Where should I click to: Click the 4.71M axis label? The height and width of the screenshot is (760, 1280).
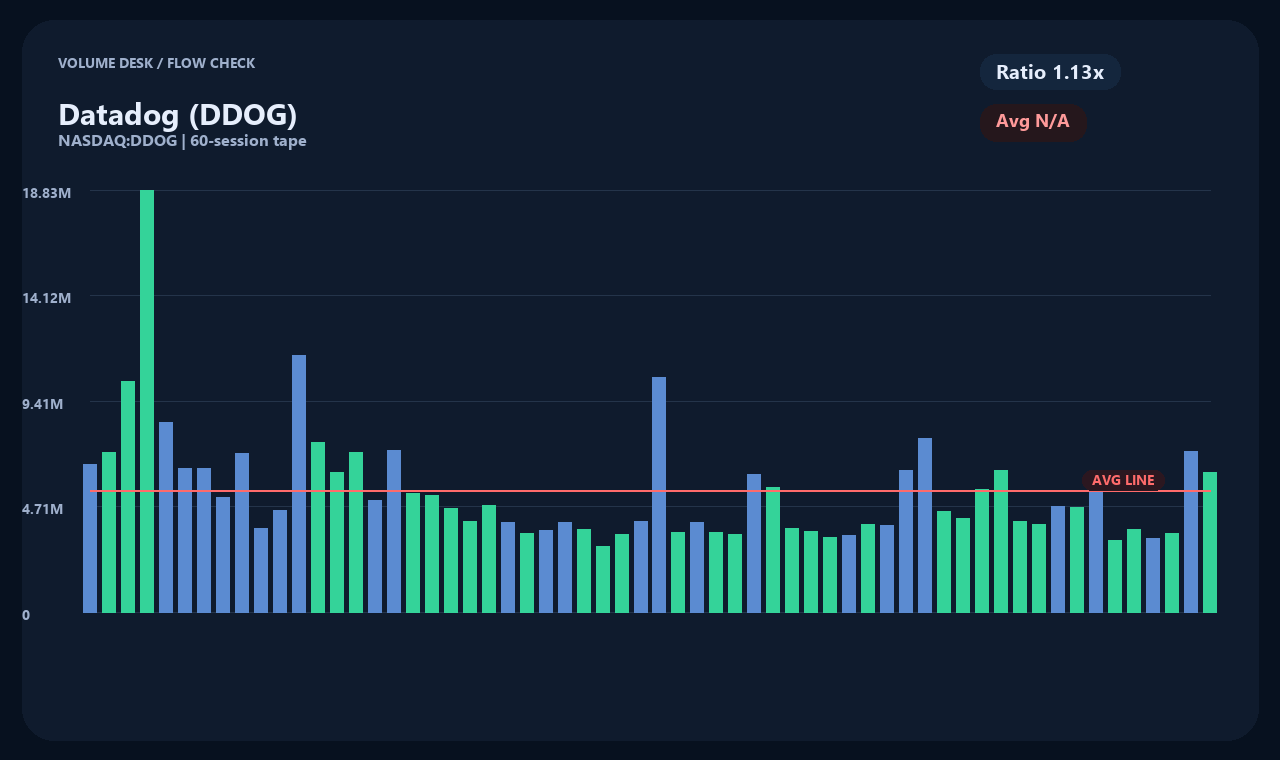42,508
